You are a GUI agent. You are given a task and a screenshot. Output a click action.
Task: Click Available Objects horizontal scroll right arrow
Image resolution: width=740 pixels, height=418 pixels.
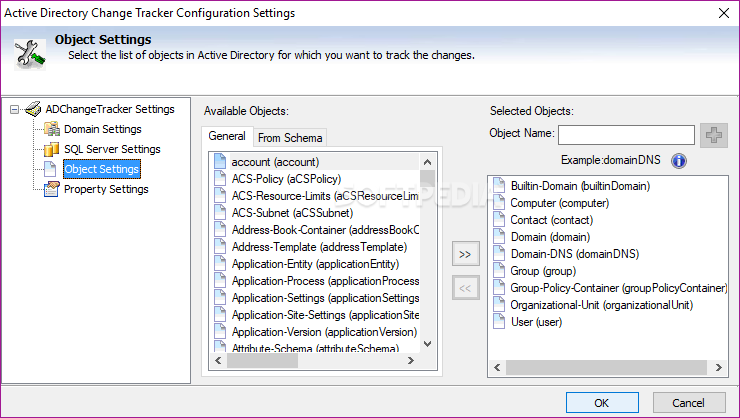pos(411,360)
